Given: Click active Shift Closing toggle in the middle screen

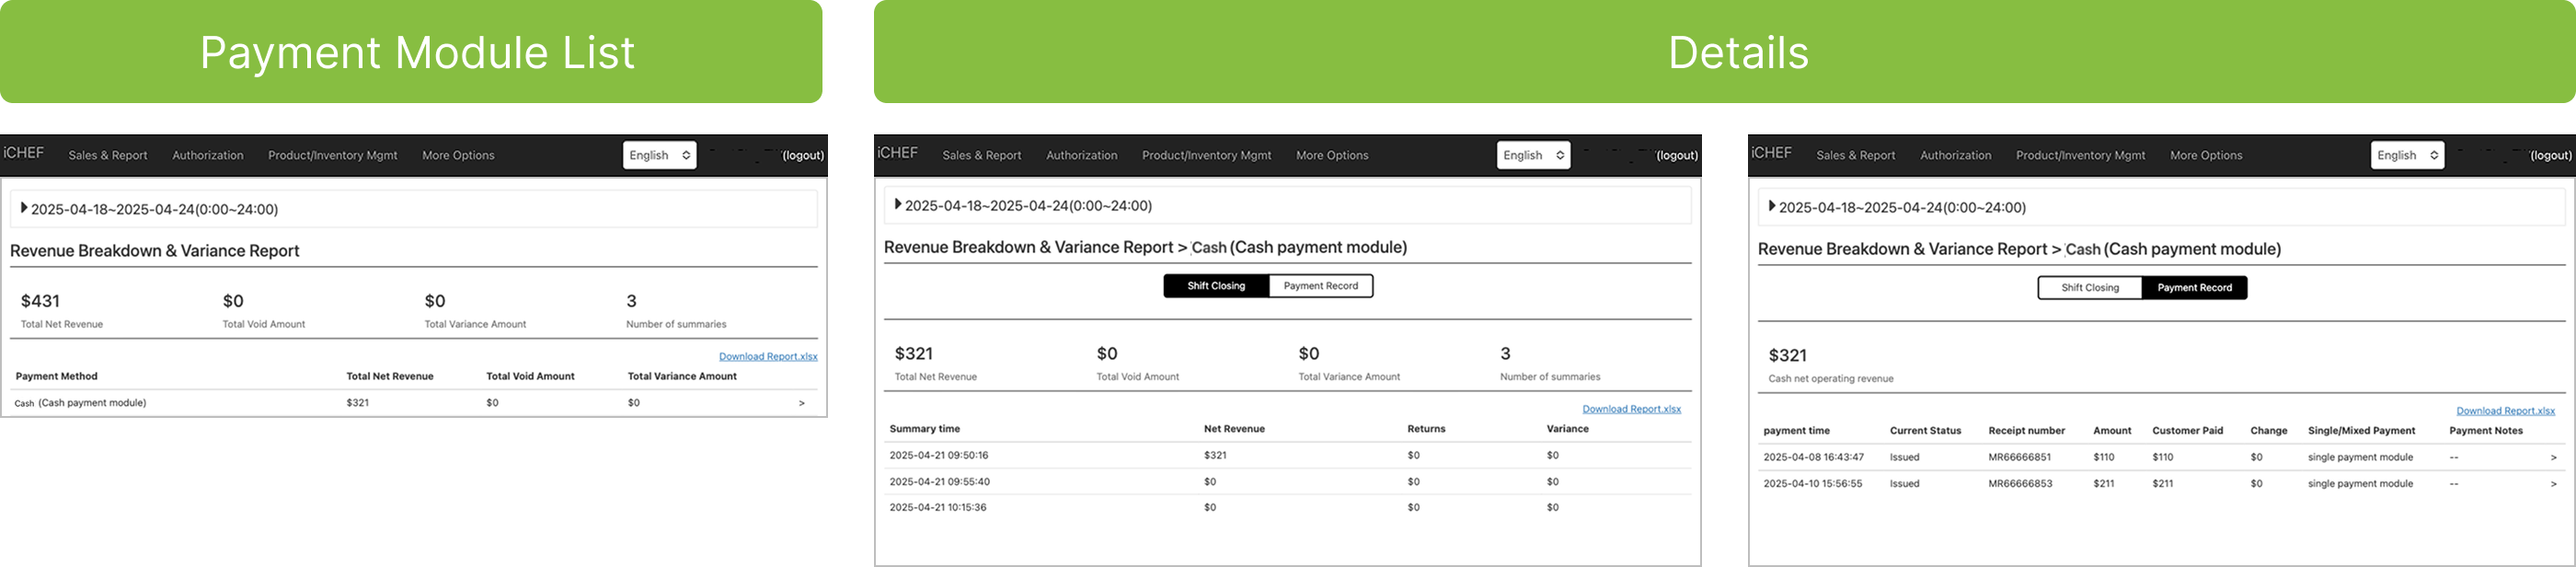Looking at the screenshot, I should pyautogui.click(x=1216, y=286).
